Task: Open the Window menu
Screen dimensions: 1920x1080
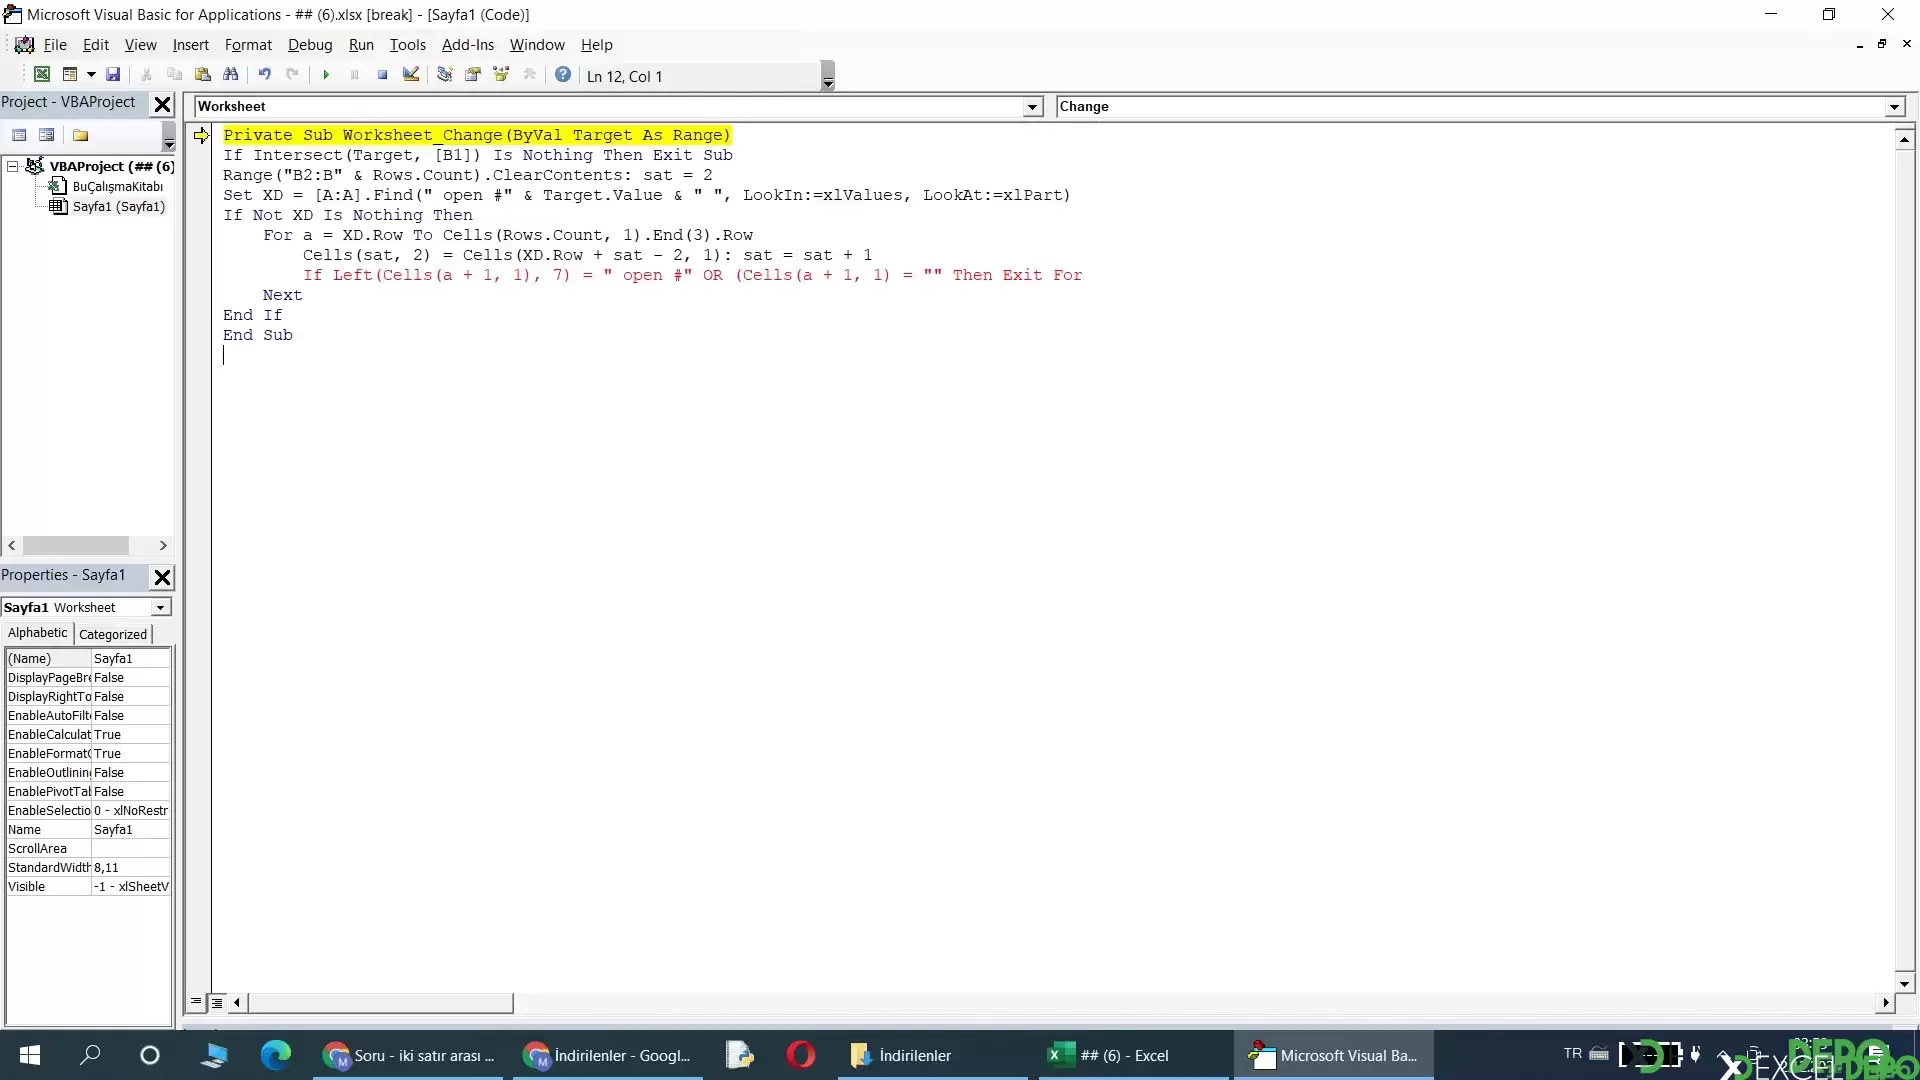Action: coord(537,45)
